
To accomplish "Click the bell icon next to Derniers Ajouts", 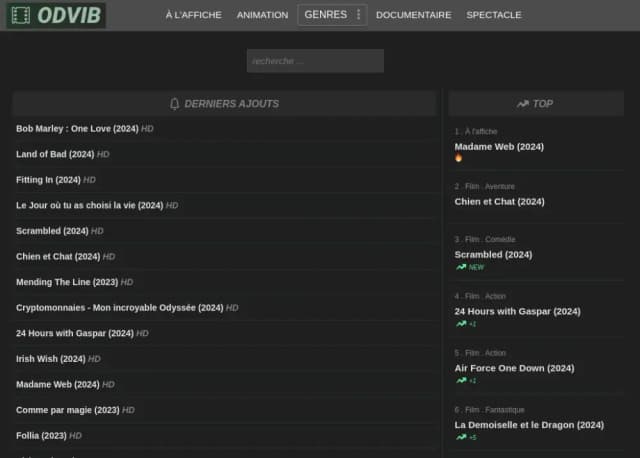I will [x=174, y=104].
